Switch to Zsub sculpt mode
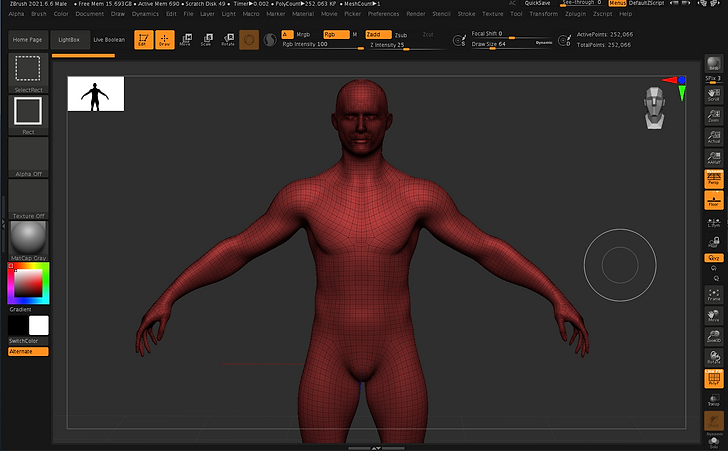The height and width of the screenshot is (451, 728). tap(401, 35)
